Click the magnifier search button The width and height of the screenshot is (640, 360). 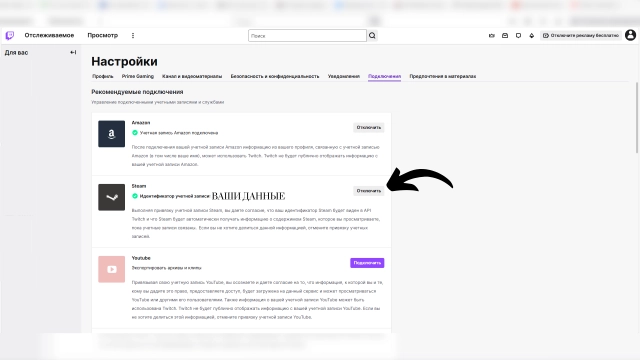(372, 36)
